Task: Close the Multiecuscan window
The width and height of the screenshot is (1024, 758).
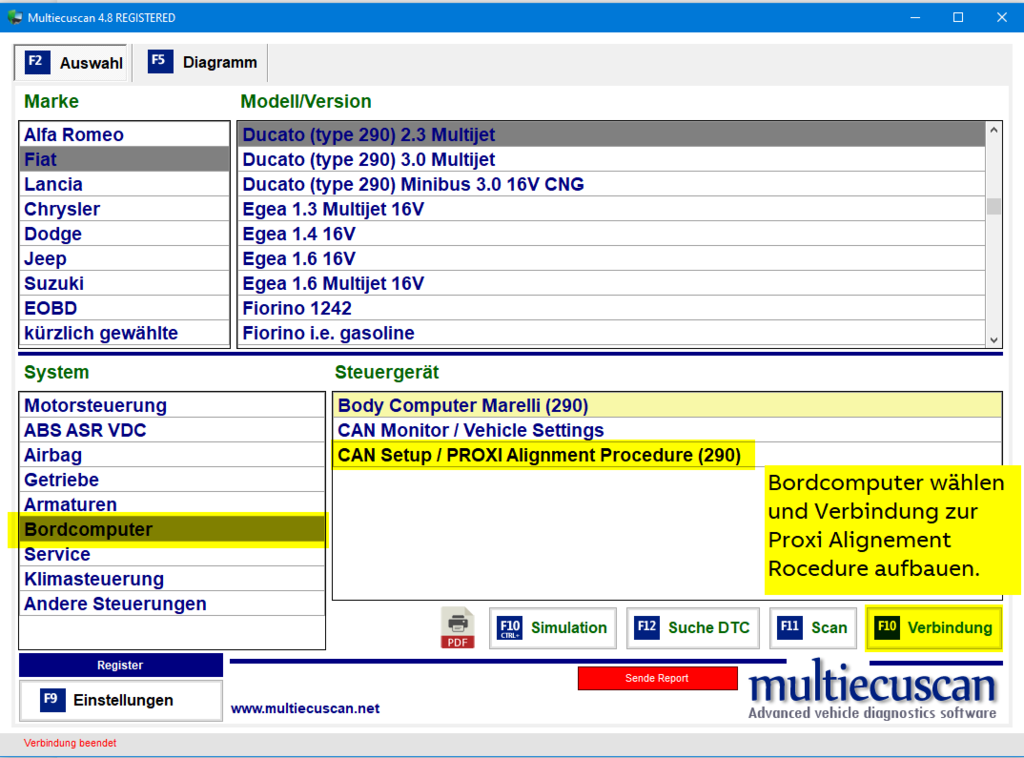Action: tap(1001, 18)
